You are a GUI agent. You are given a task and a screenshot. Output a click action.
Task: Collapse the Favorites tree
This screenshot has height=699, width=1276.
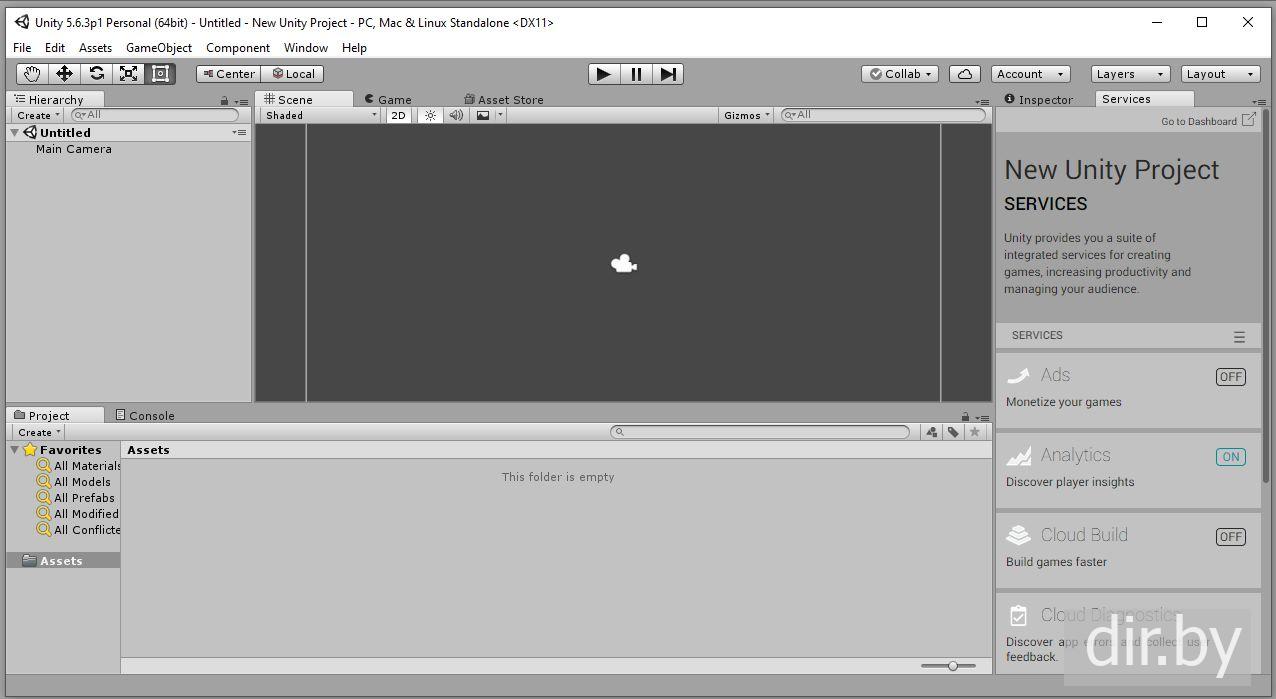[x=15, y=450]
